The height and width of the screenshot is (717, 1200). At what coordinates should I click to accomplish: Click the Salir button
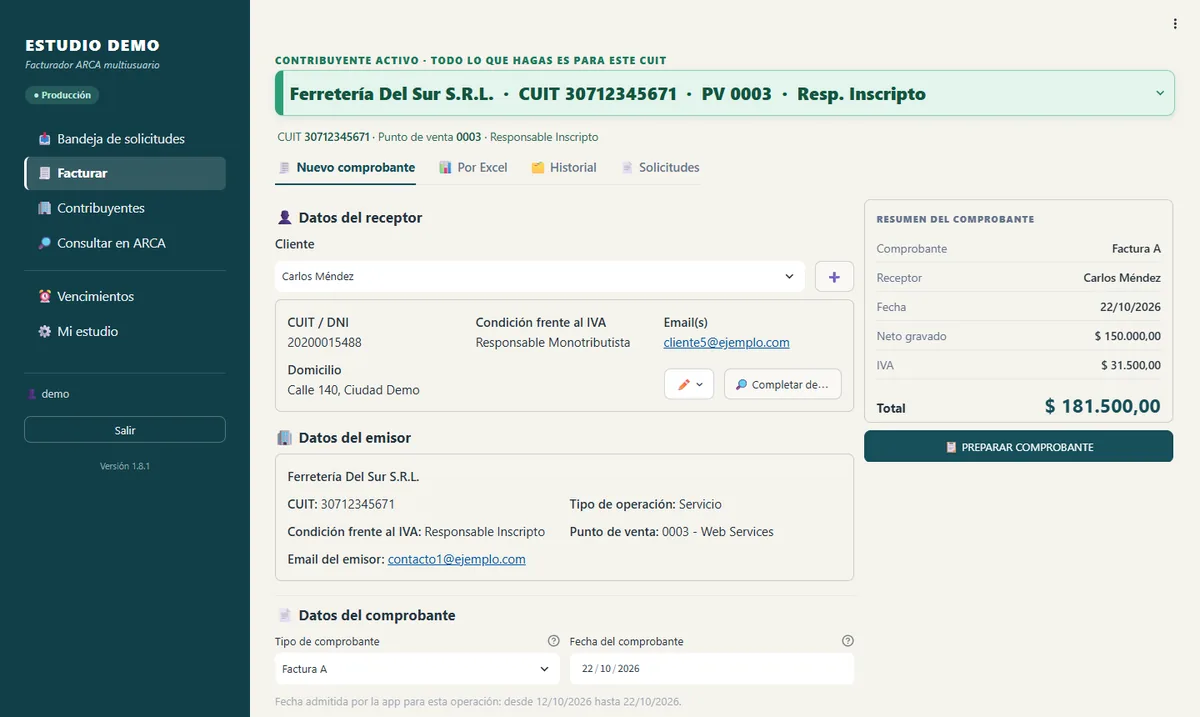pyautogui.click(x=125, y=430)
